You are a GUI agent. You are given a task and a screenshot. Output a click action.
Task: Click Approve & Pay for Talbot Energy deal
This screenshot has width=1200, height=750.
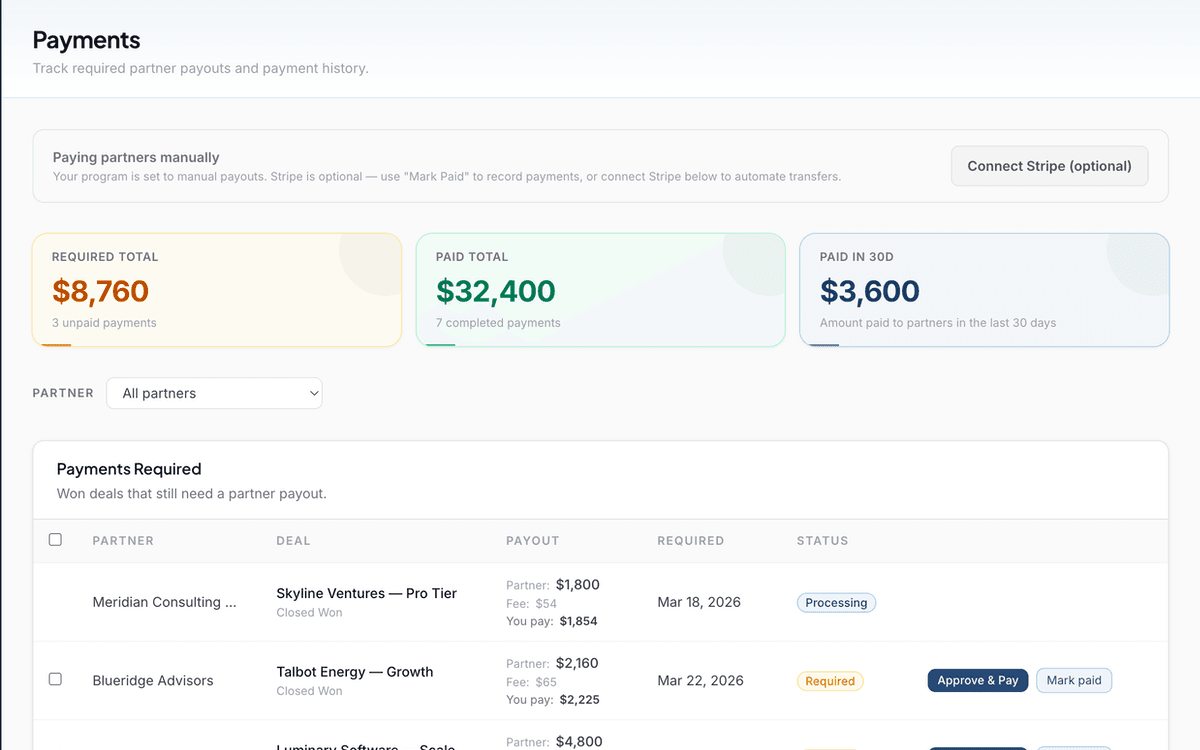[x=977, y=680]
